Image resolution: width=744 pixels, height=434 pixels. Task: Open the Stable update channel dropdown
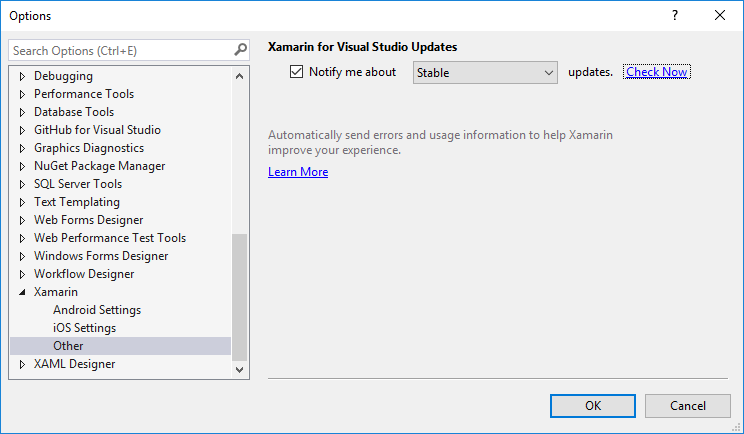pyautogui.click(x=485, y=73)
